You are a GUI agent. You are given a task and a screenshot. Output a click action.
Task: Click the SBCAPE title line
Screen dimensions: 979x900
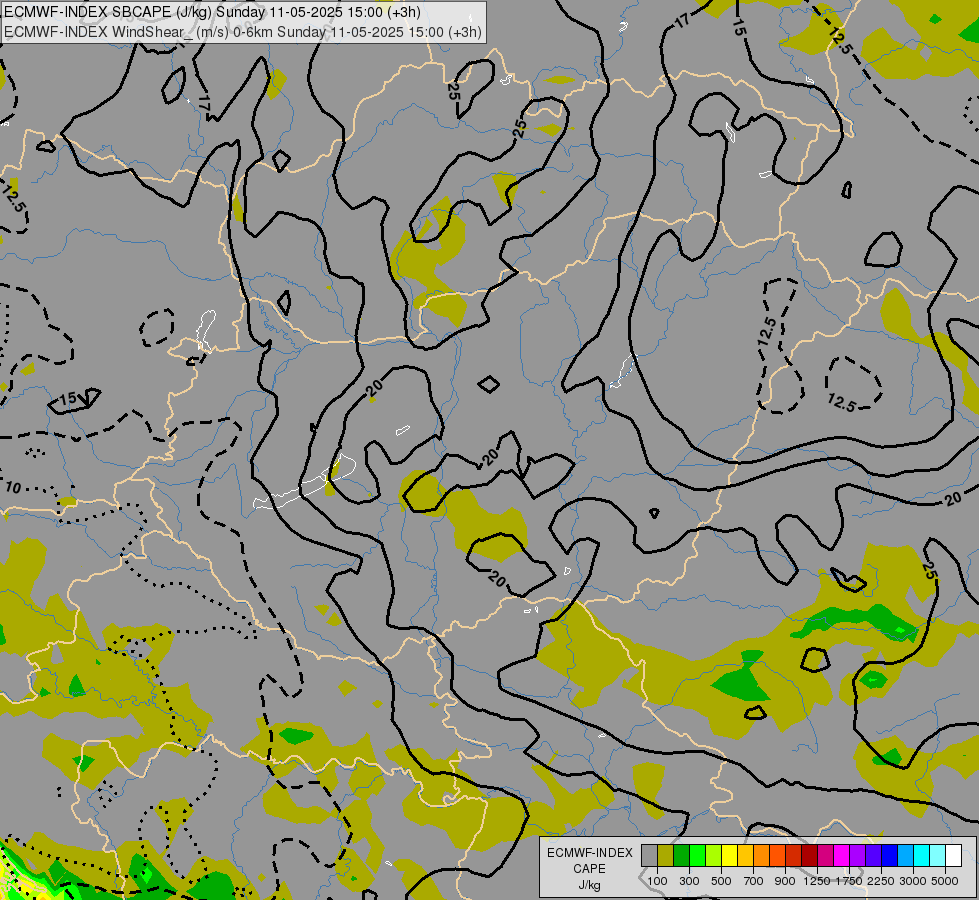(212, 12)
